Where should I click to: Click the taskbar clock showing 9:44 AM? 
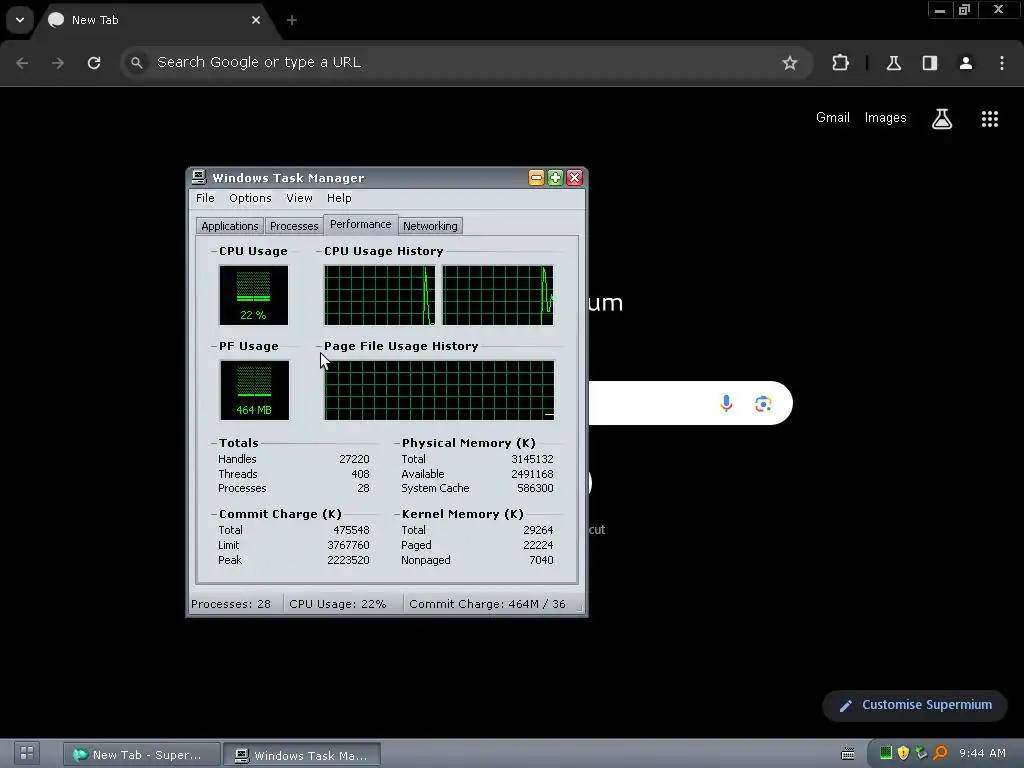point(982,753)
